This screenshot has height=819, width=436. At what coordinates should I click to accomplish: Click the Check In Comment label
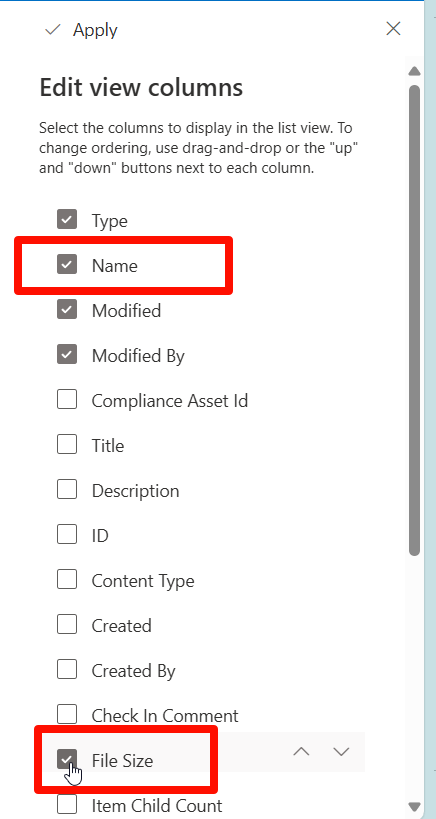click(x=165, y=716)
